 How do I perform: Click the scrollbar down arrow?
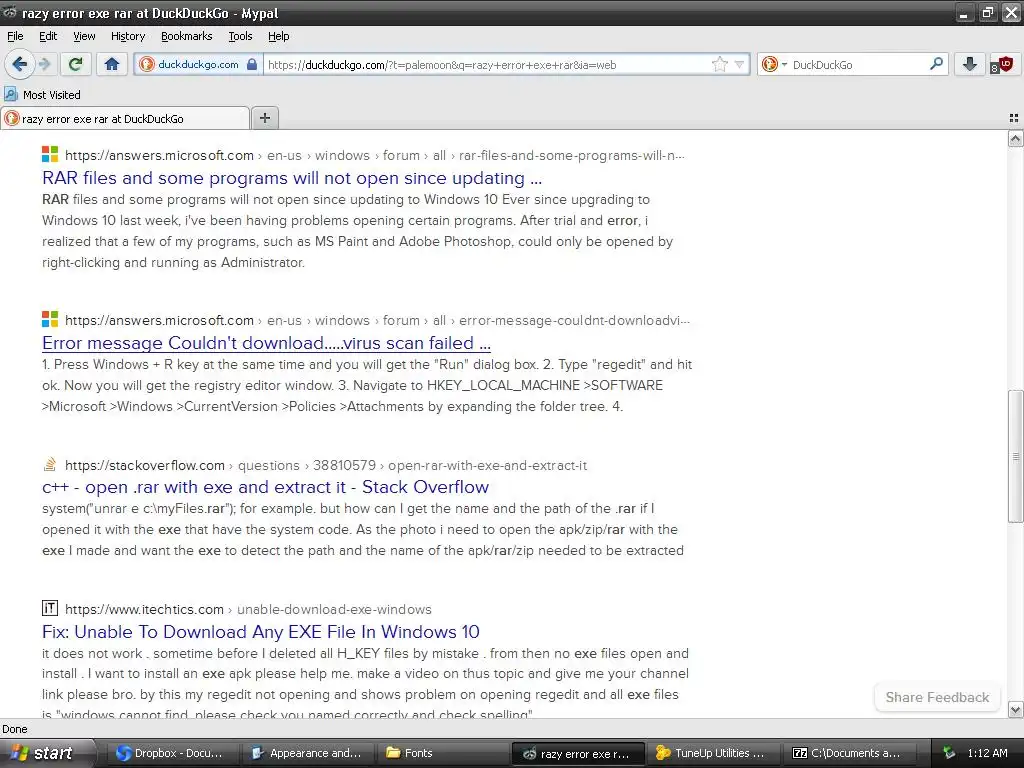pyautogui.click(x=1015, y=709)
